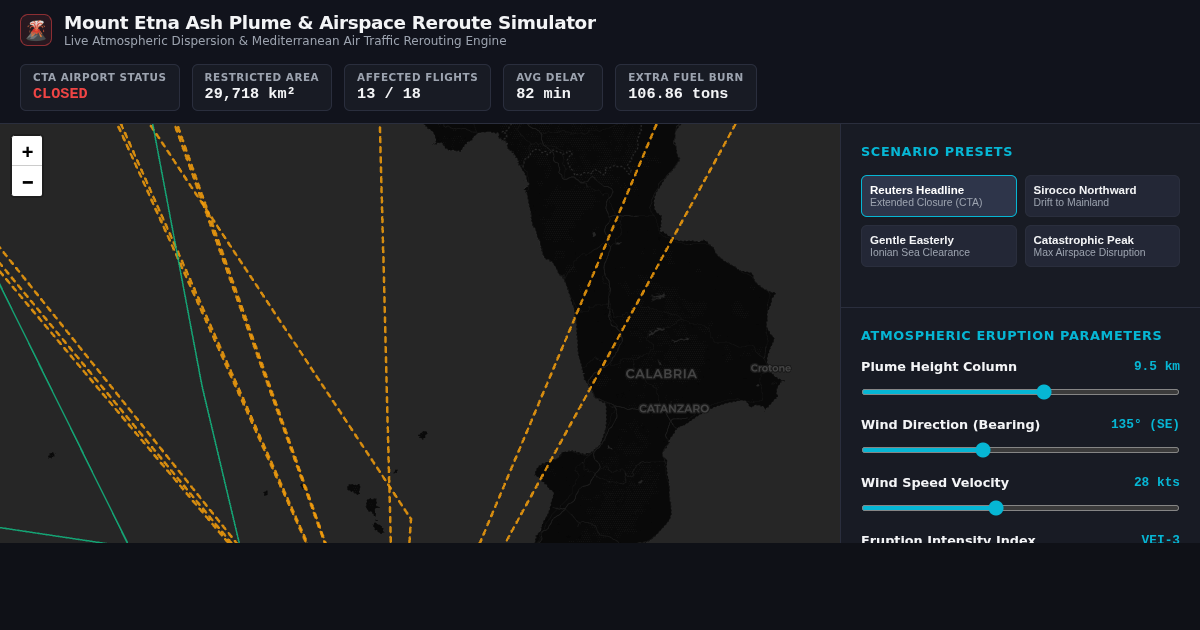This screenshot has height=630, width=1200.
Task: Click the CALABRIA map label
Action: coord(661,374)
